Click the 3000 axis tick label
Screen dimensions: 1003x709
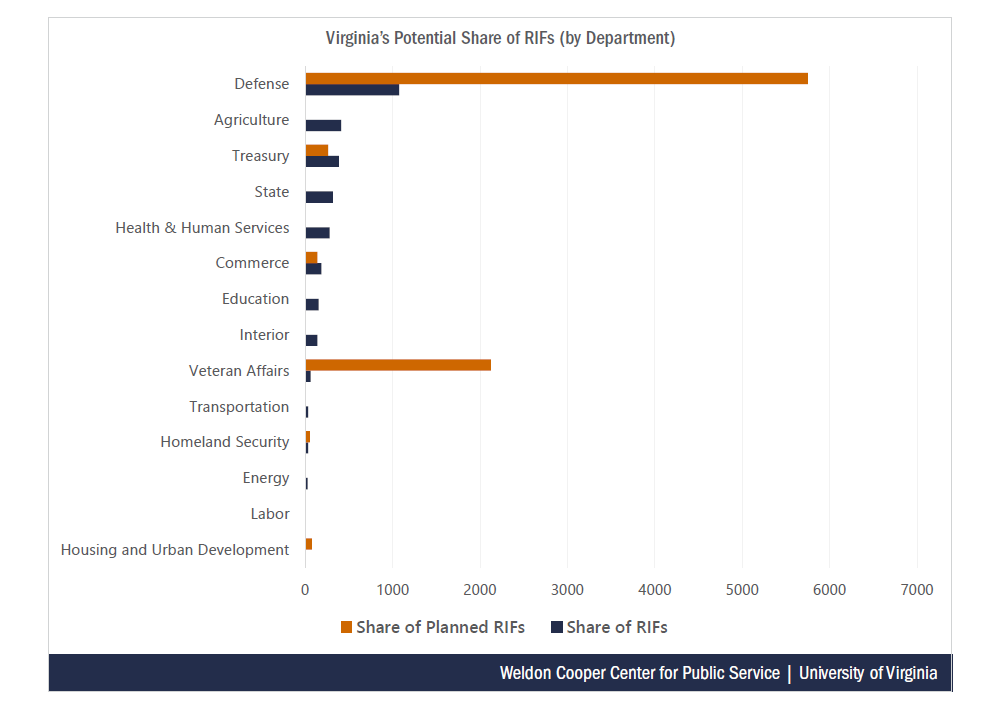click(567, 590)
